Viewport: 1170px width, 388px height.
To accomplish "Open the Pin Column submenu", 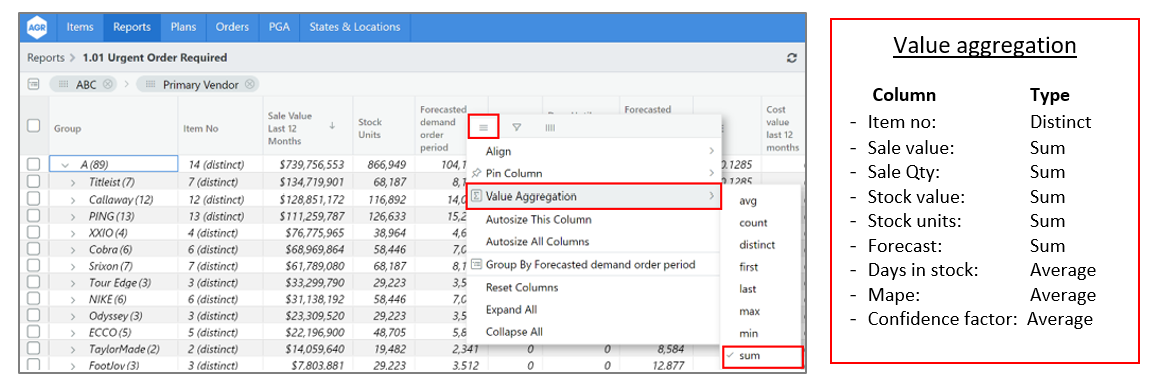I will pyautogui.click(x=594, y=174).
